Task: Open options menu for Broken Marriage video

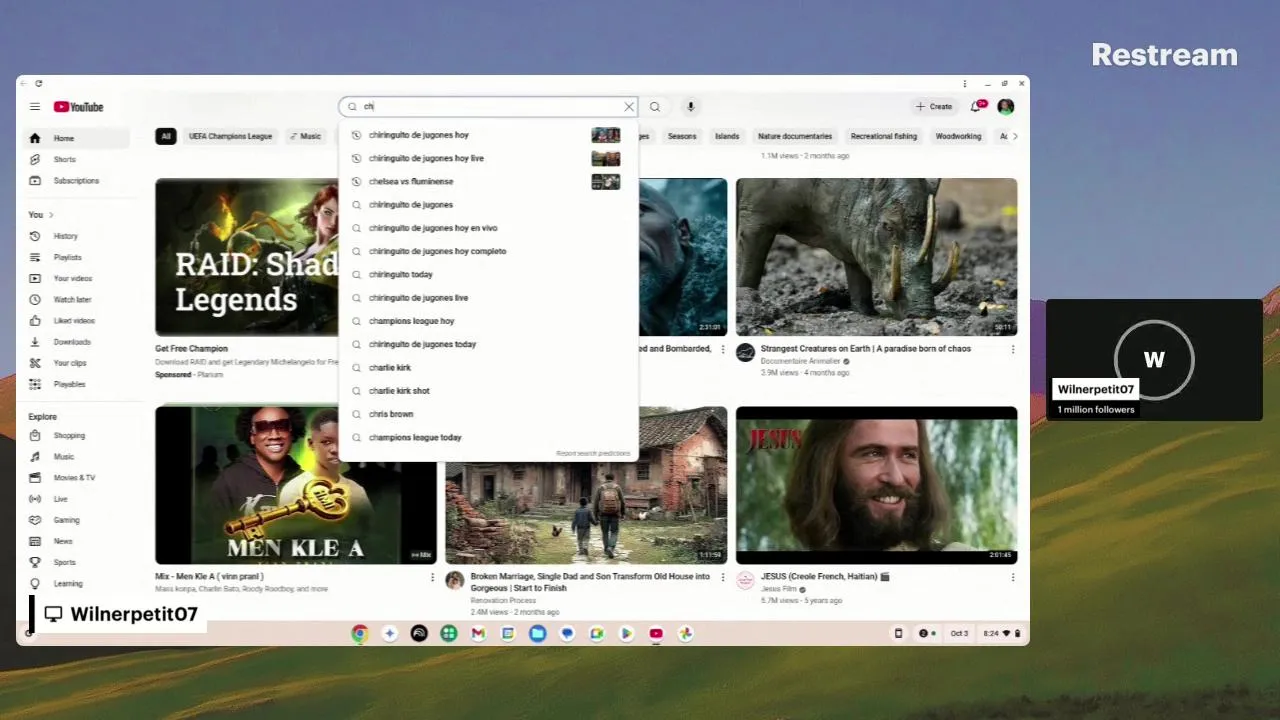Action: click(x=722, y=577)
